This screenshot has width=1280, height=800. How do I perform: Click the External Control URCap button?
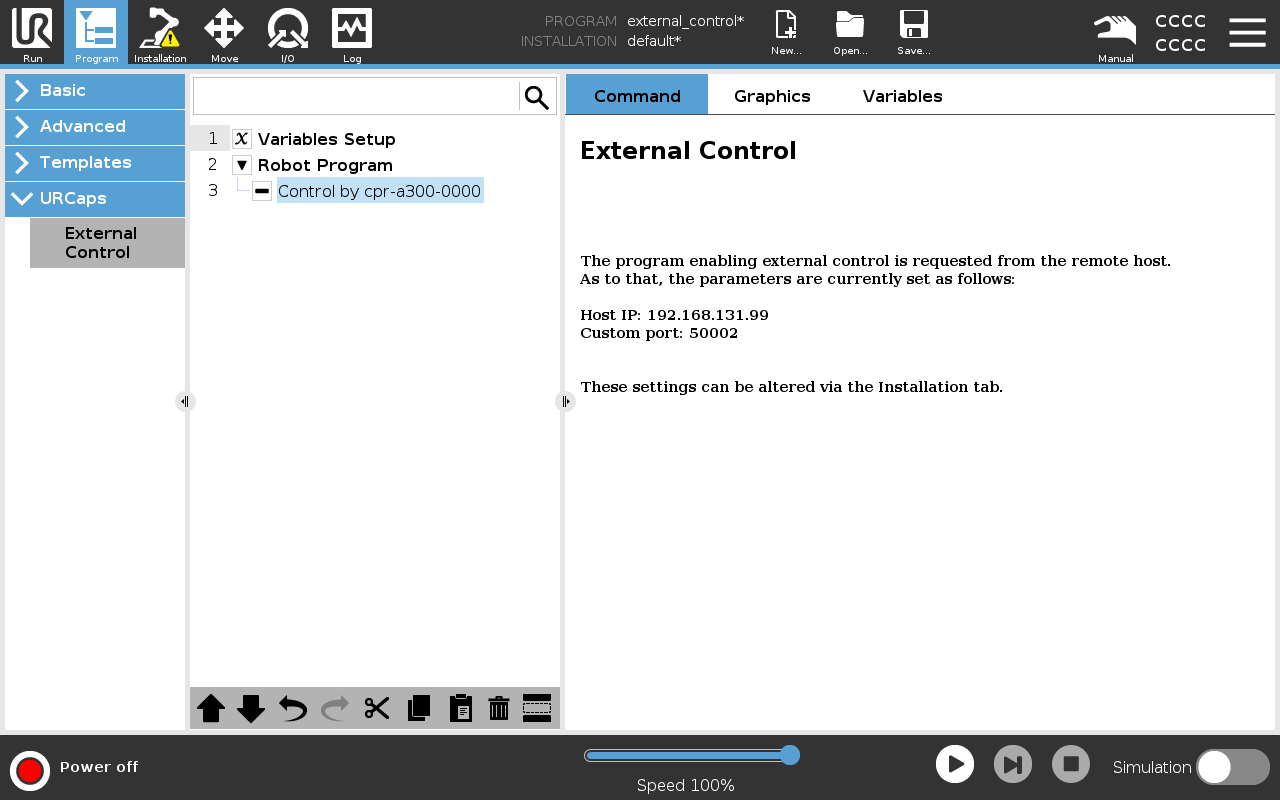[107, 243]
